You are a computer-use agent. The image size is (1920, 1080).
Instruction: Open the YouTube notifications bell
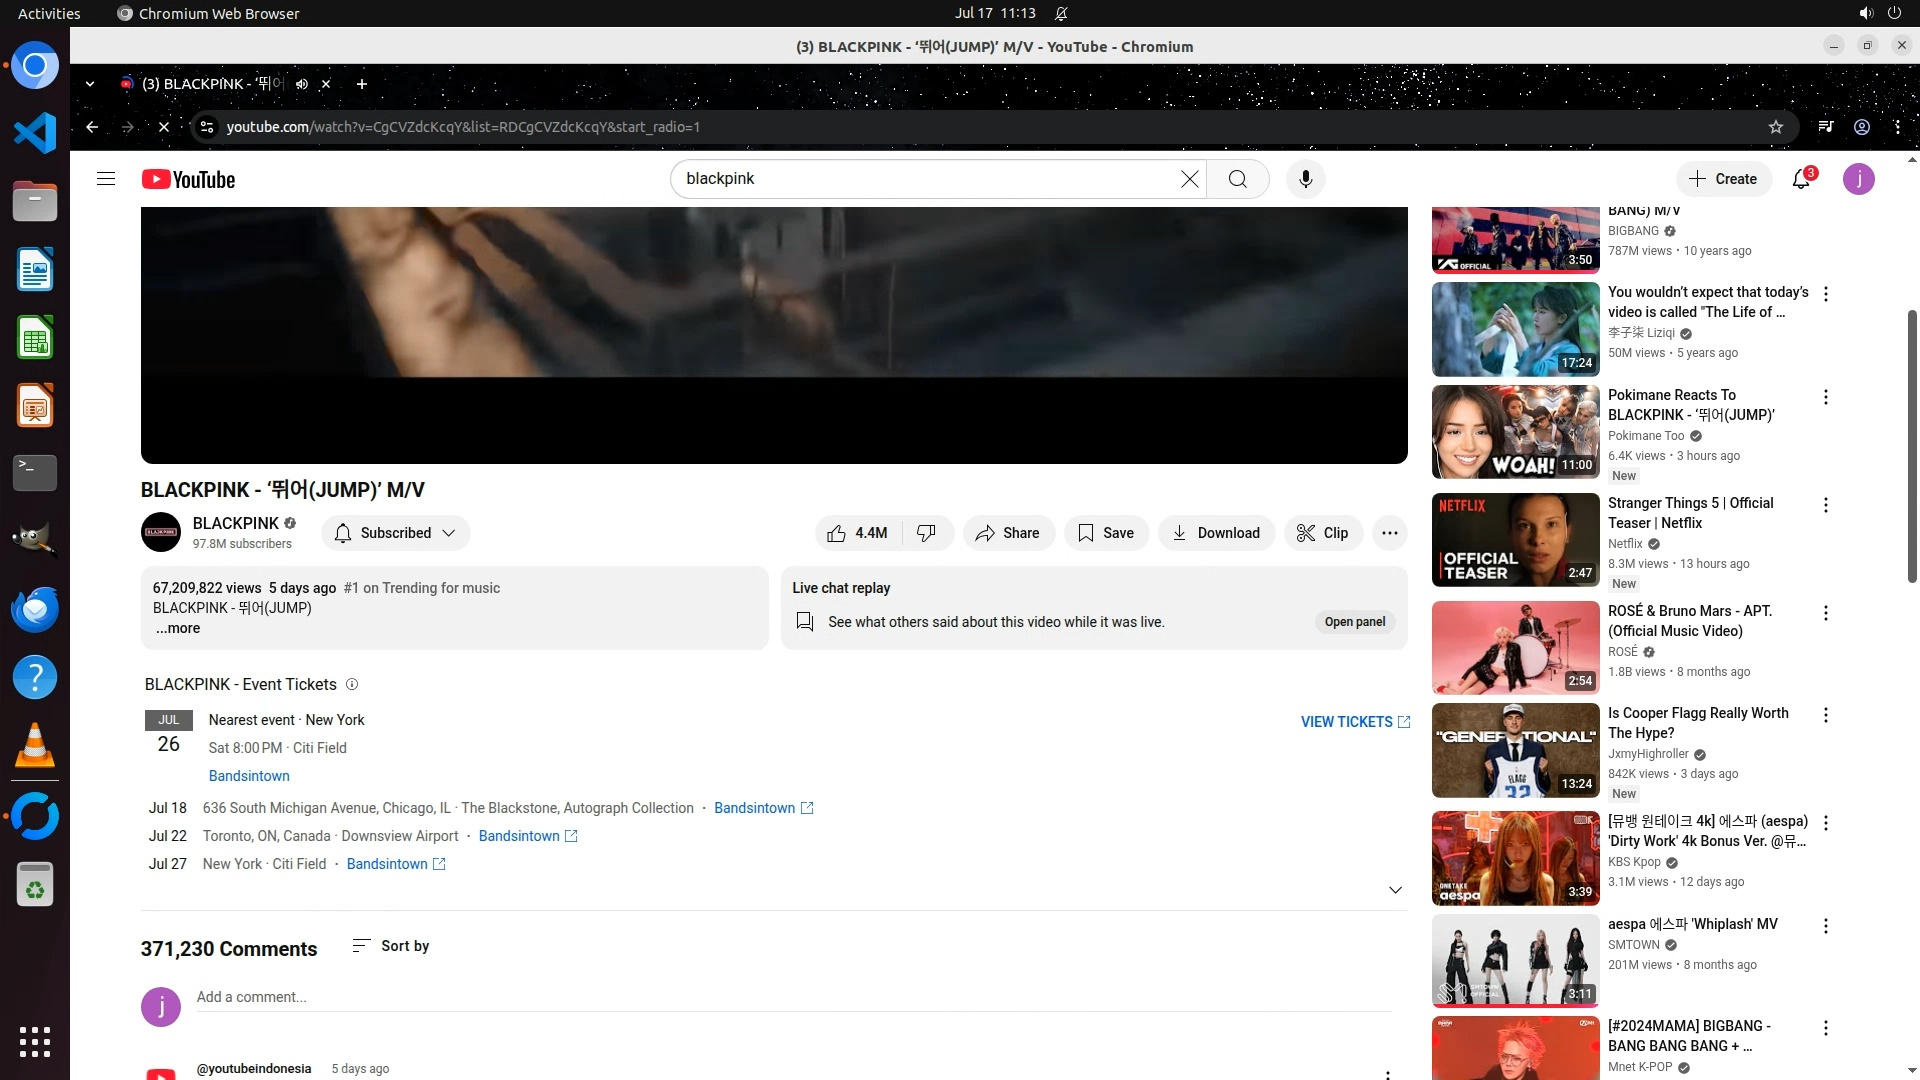pyautogui.click(x=1801, y=179)
